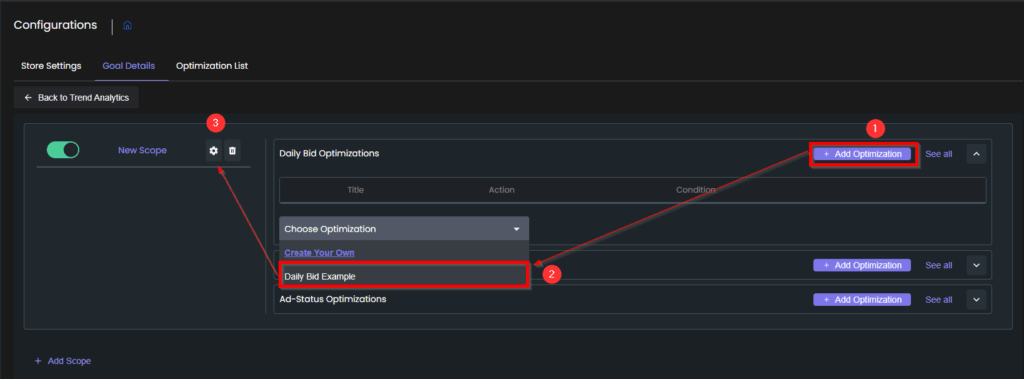
Task: Switch to Store Settings tab
Action: 51,66
